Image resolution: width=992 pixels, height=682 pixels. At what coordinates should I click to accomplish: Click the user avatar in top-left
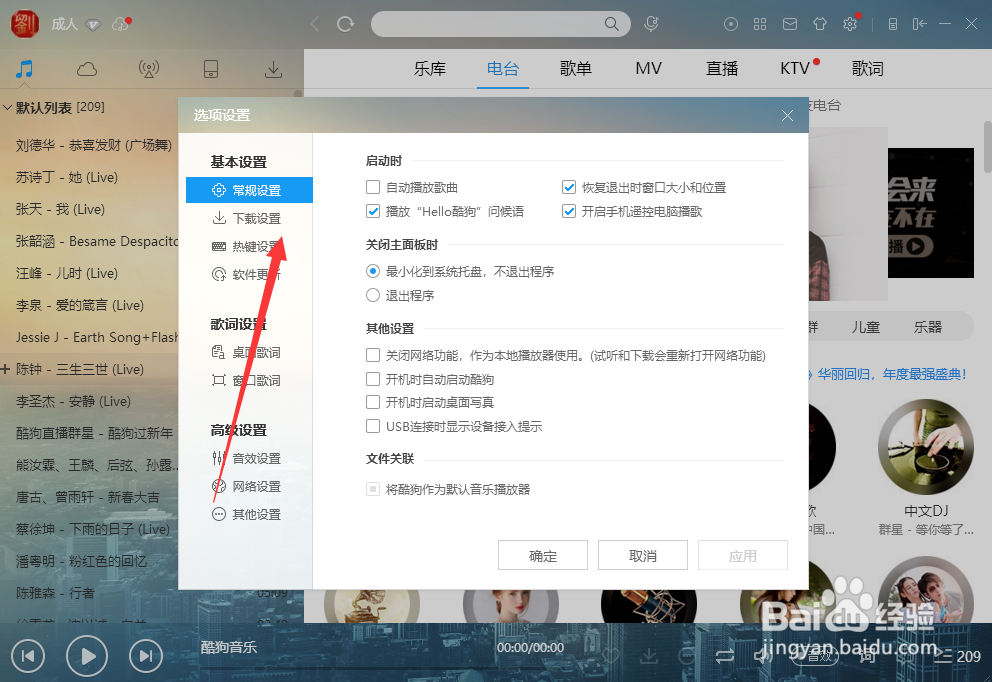[25, 24]
